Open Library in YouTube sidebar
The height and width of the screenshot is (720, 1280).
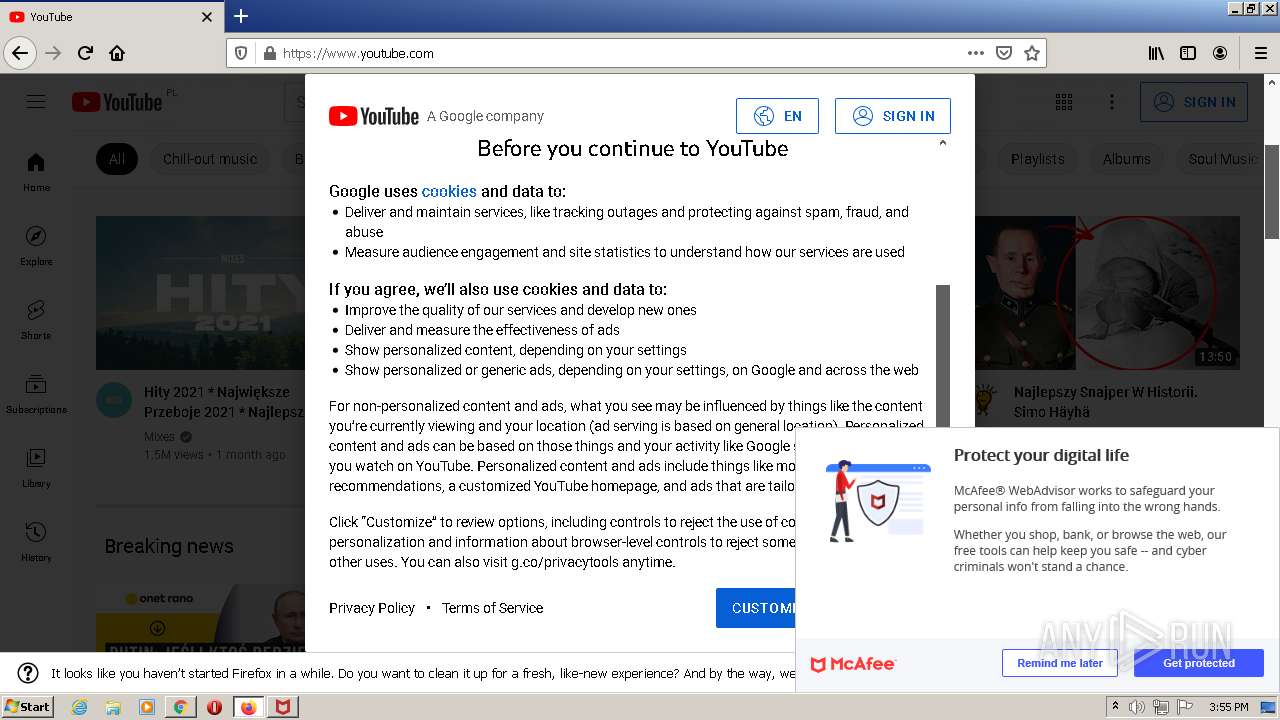click(x=36, y=468)
